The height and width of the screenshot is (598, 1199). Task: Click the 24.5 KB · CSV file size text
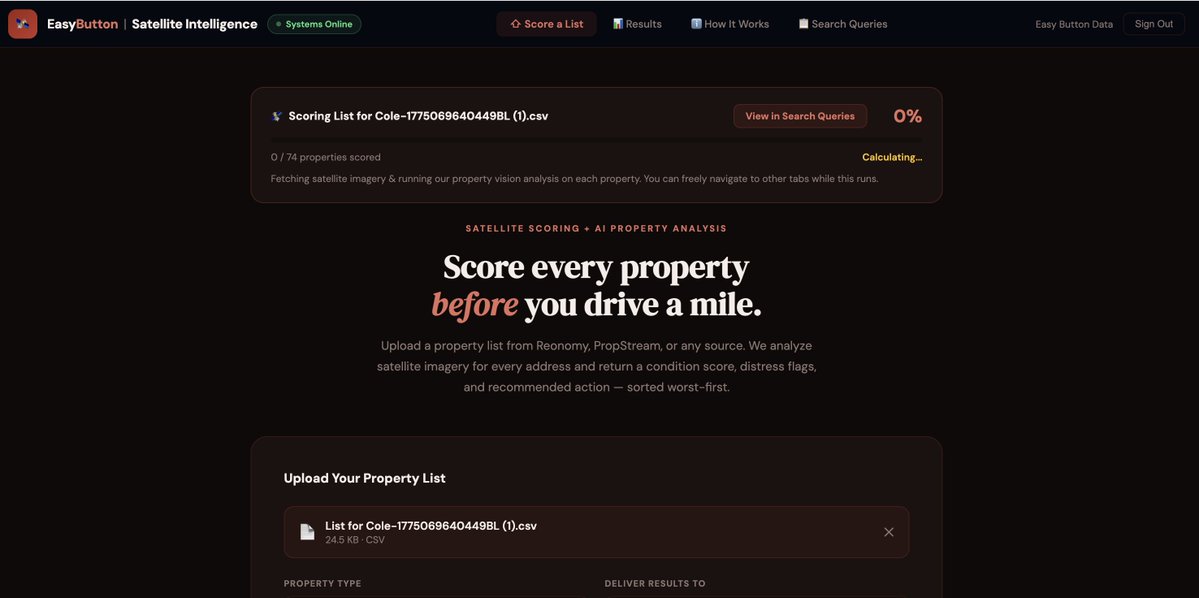355,540
